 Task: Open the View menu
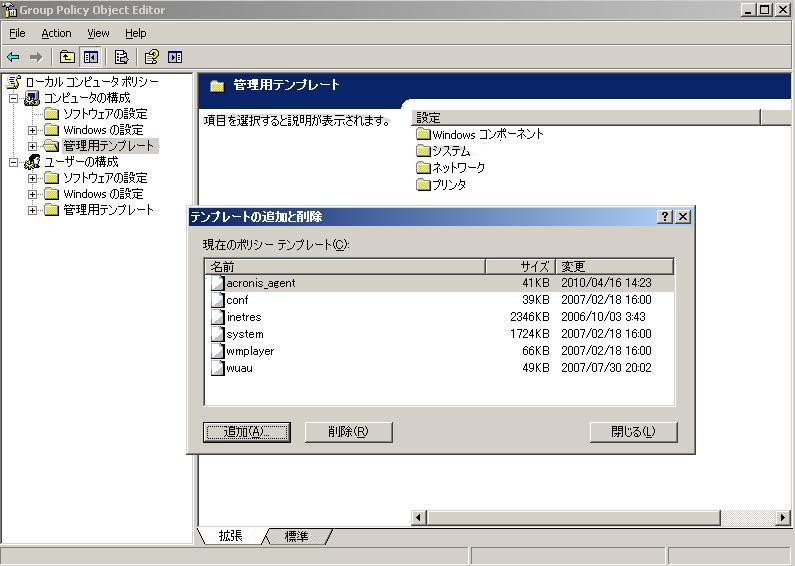98,33
